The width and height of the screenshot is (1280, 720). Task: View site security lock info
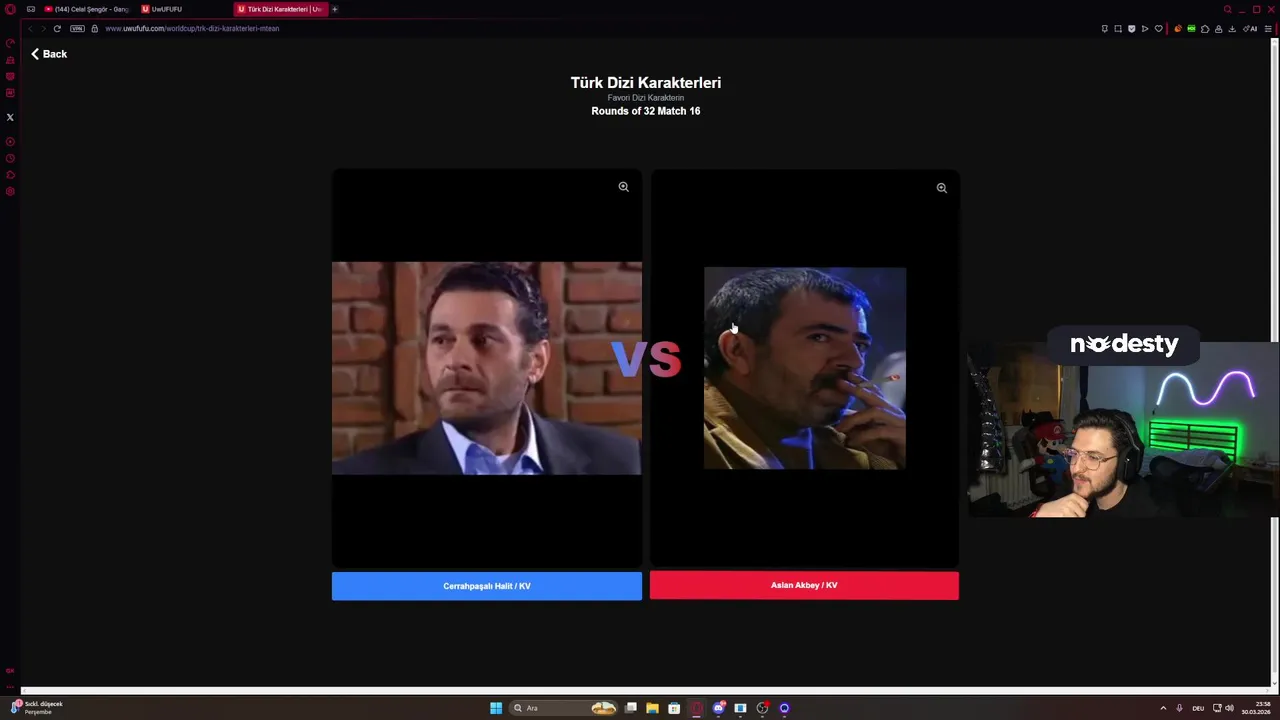(95, 28)
